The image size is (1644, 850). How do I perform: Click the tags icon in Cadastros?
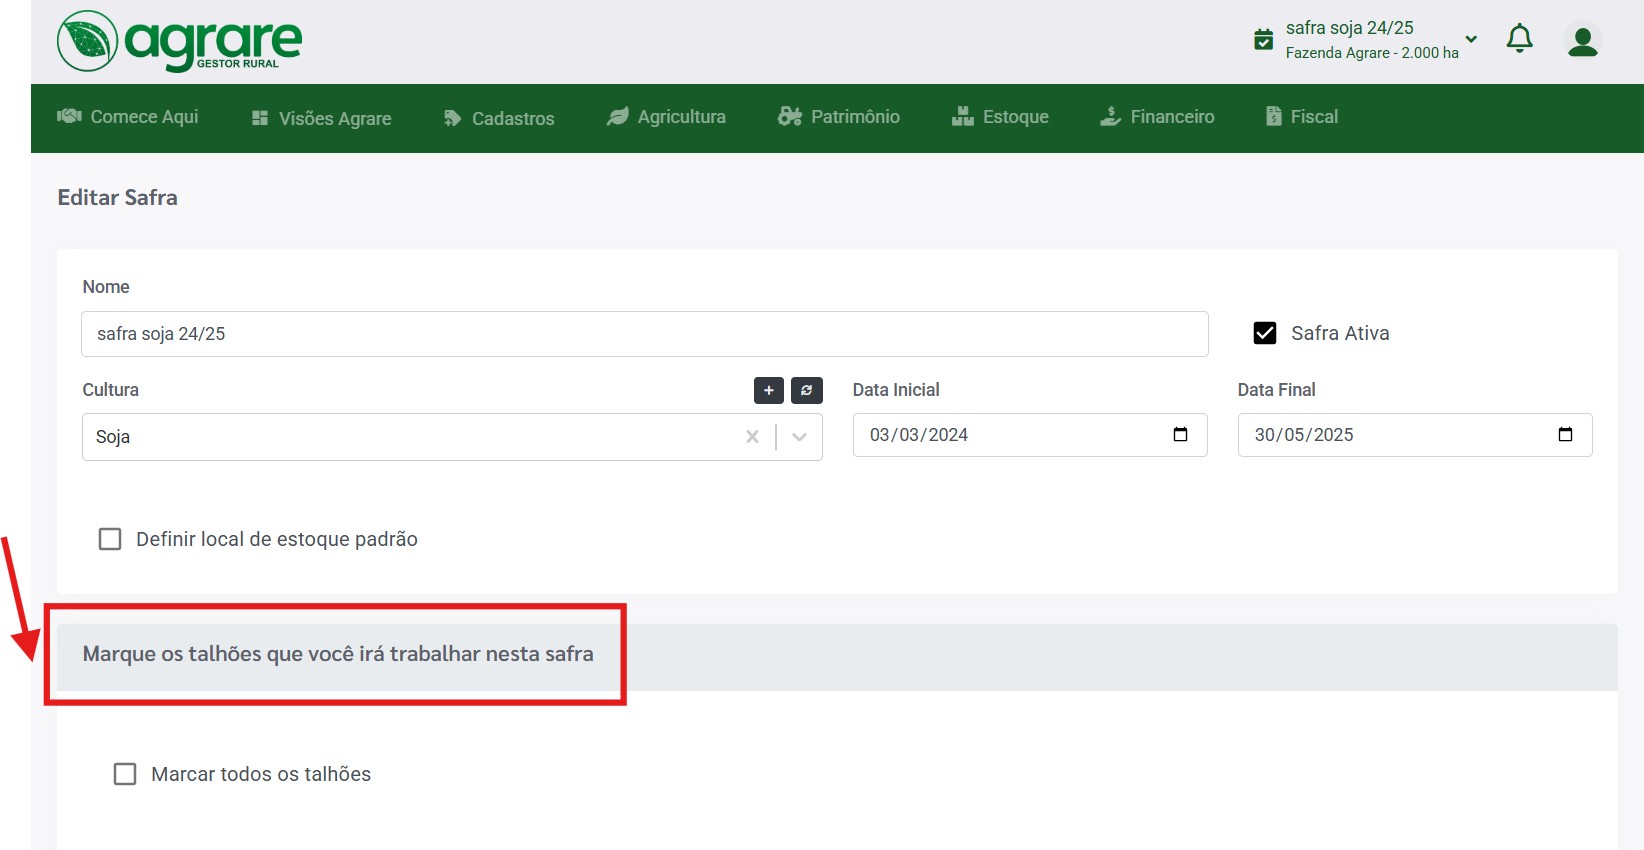tap(452, 118)
